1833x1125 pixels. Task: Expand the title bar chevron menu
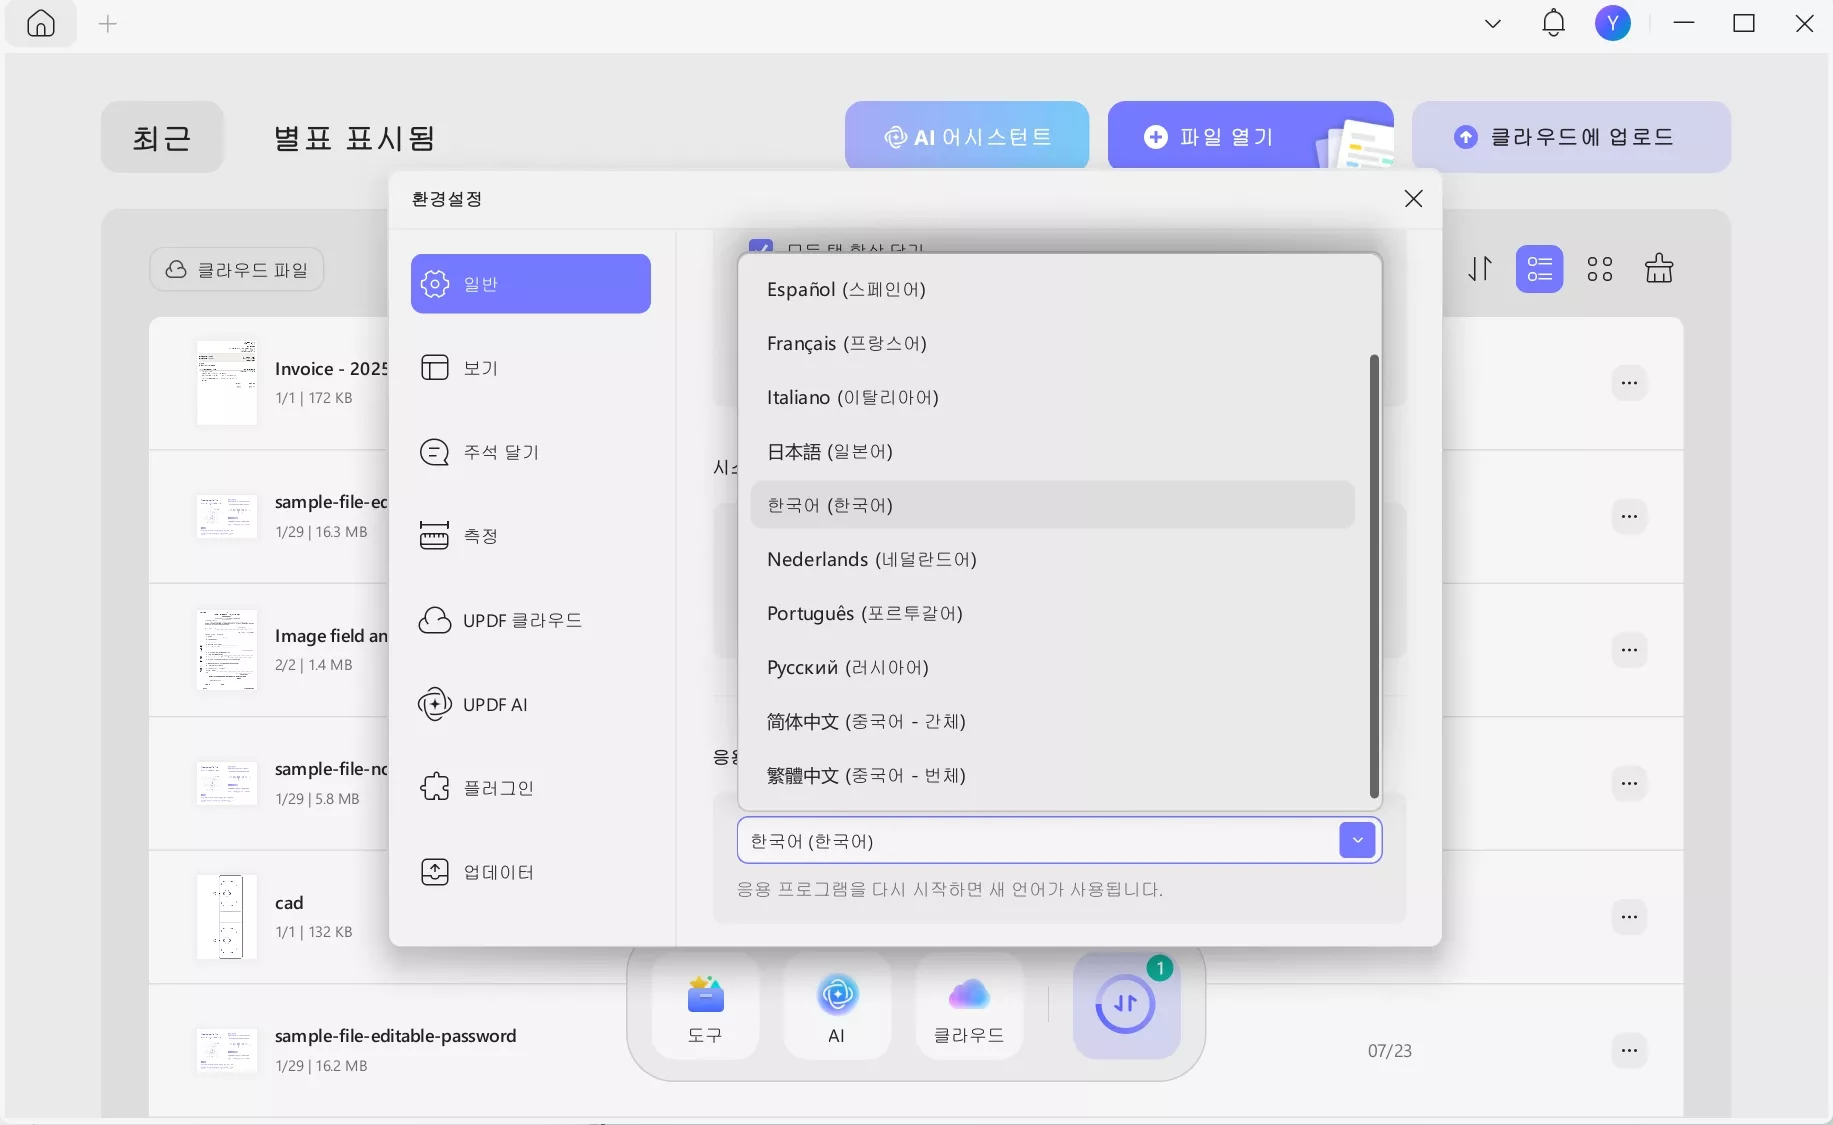1493,24
